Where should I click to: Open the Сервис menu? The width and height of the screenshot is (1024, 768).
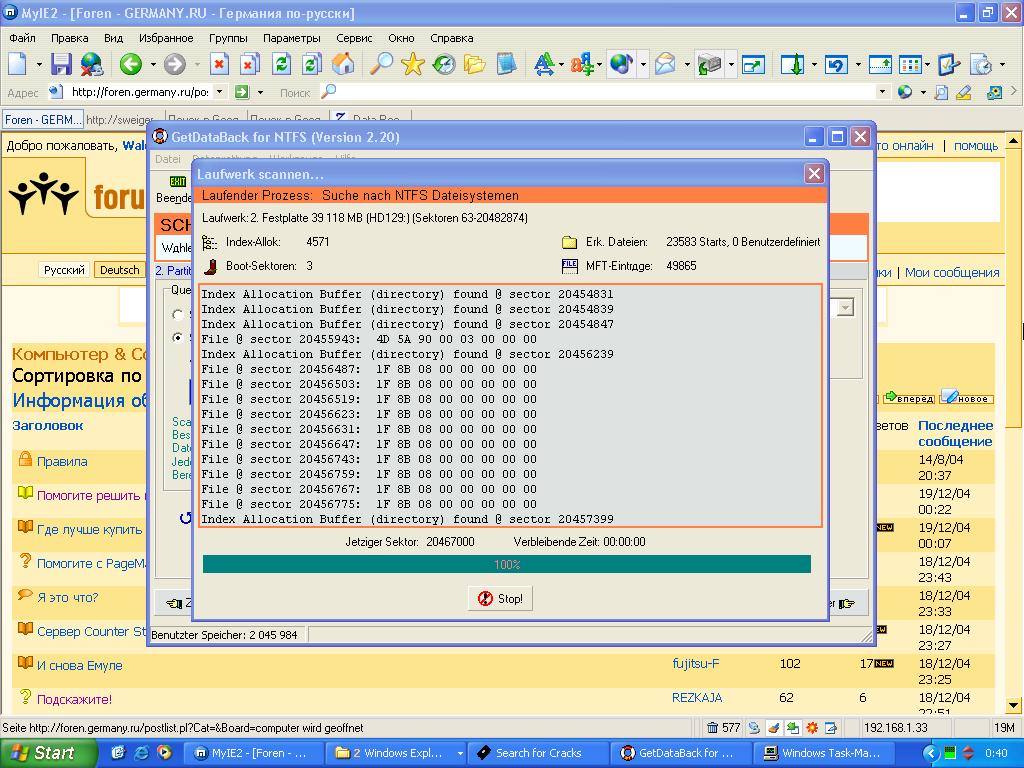pos(354,38)
